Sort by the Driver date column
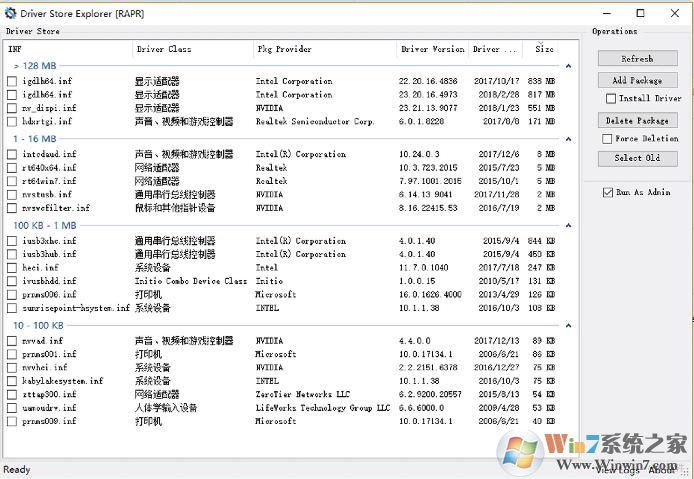 coord(495,49)
